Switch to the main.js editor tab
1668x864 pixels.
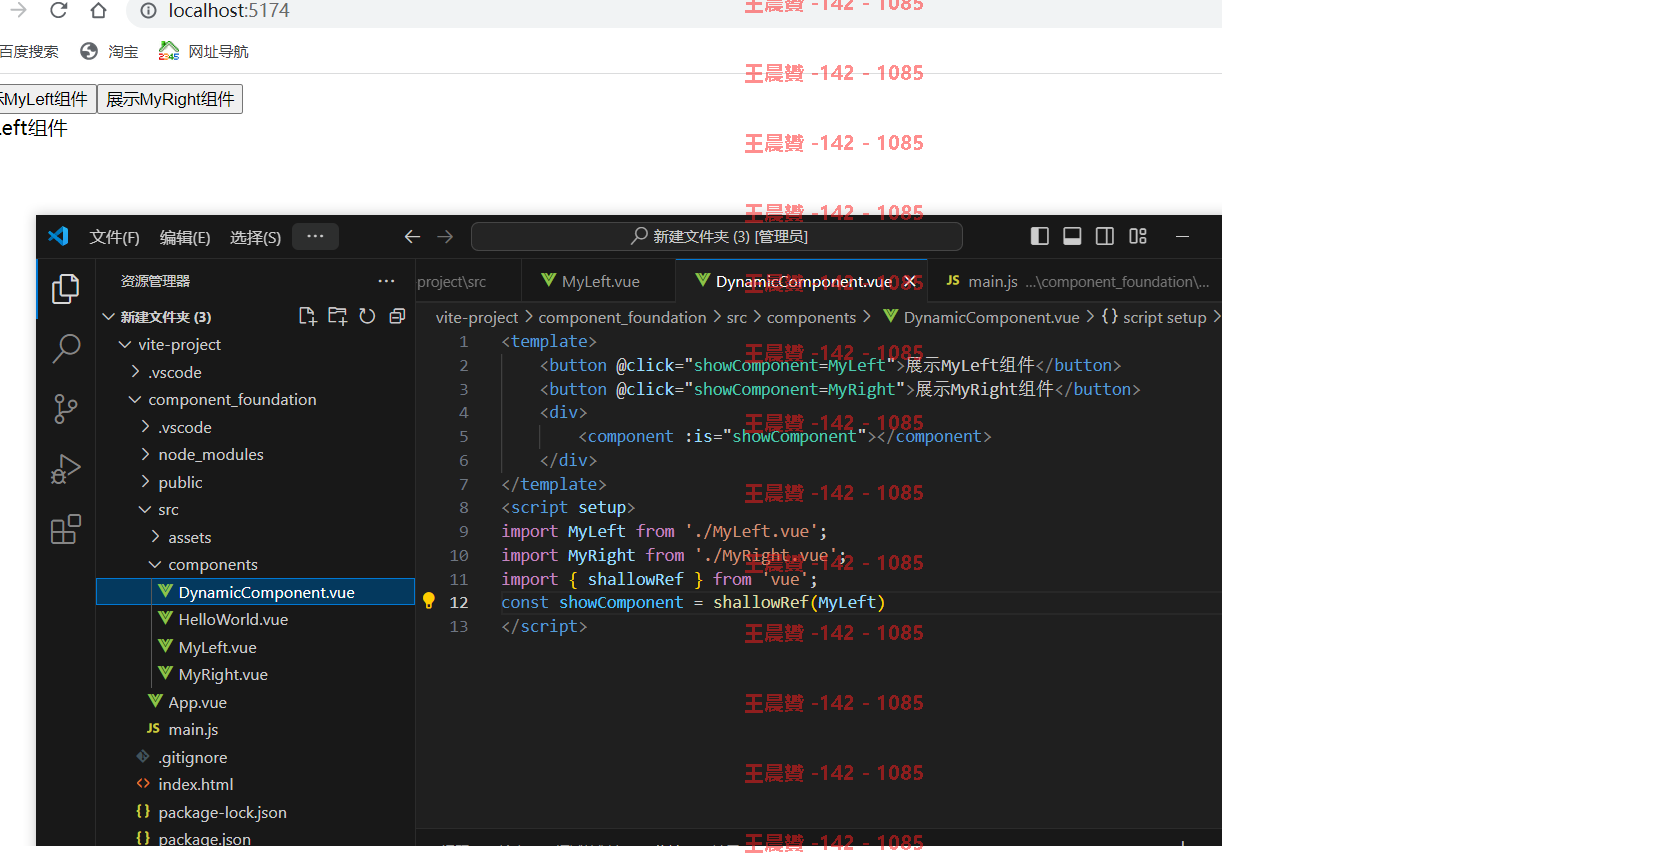point(1075,281)
